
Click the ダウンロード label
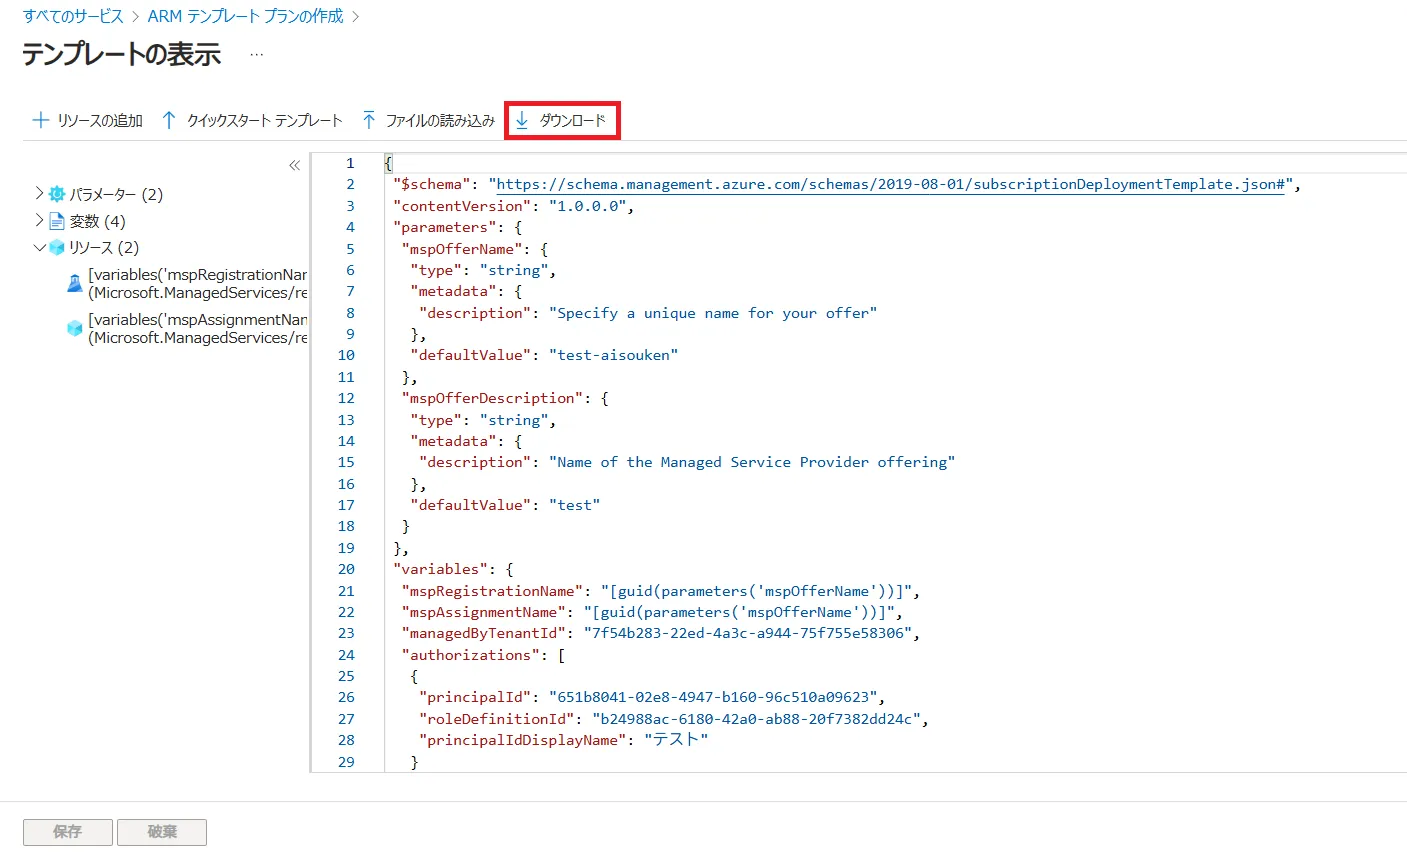coord(573,121)
